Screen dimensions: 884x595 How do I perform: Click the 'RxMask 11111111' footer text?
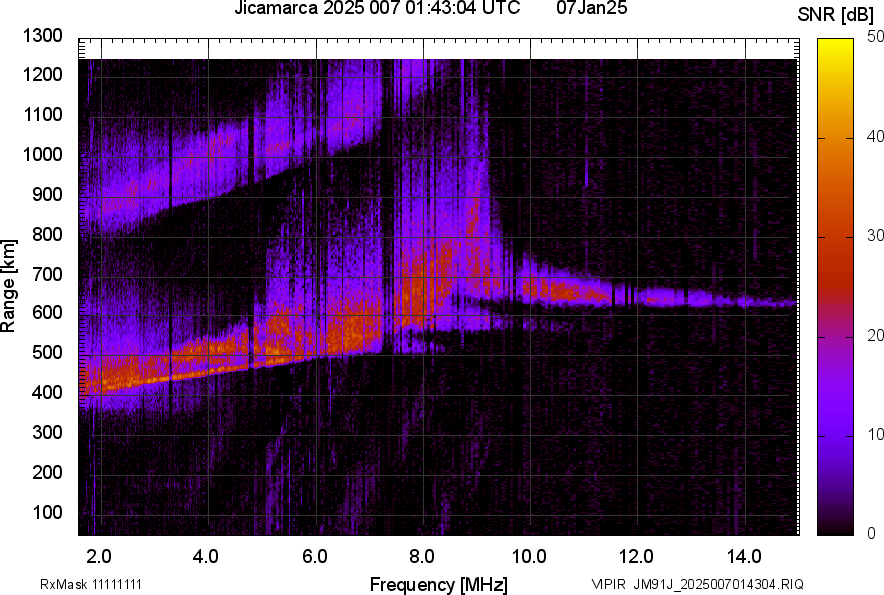click(x=90, y=584)
